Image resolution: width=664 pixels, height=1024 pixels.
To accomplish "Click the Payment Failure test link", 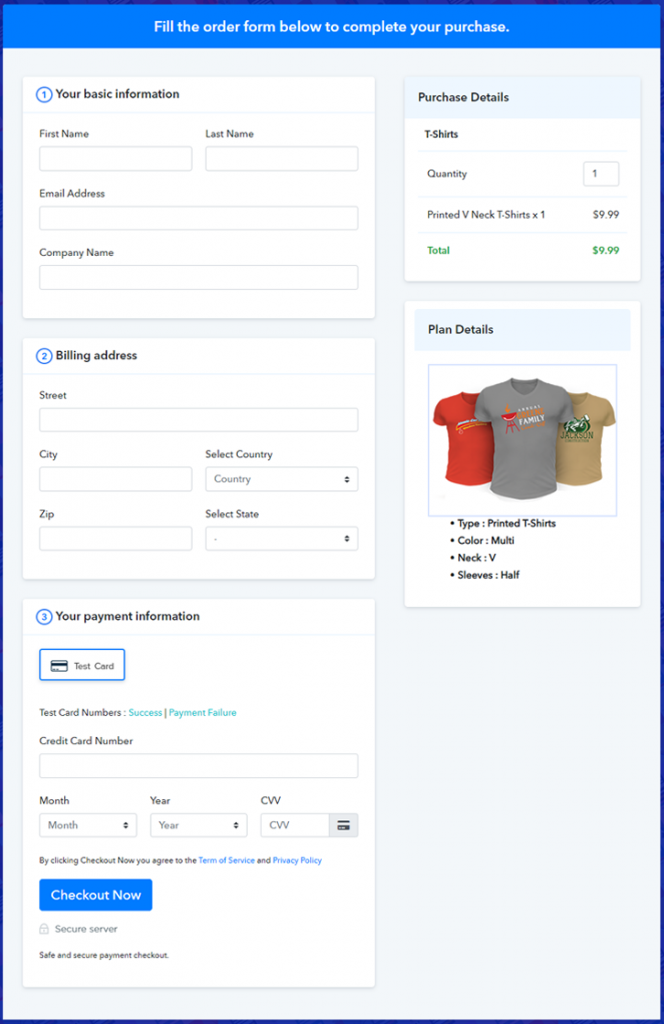I will tap(203, 713).
